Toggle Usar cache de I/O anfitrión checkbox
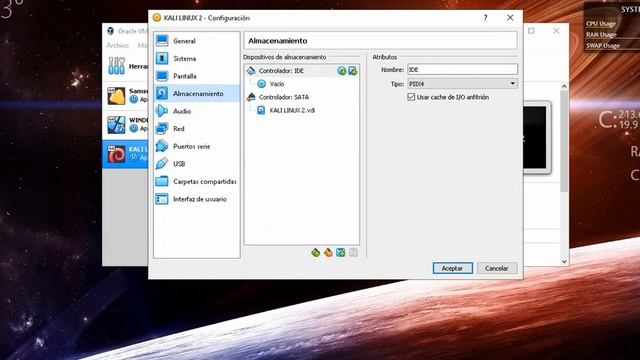Image resolution: width=640 pixels, height=360 pixels. click(411, 97)
